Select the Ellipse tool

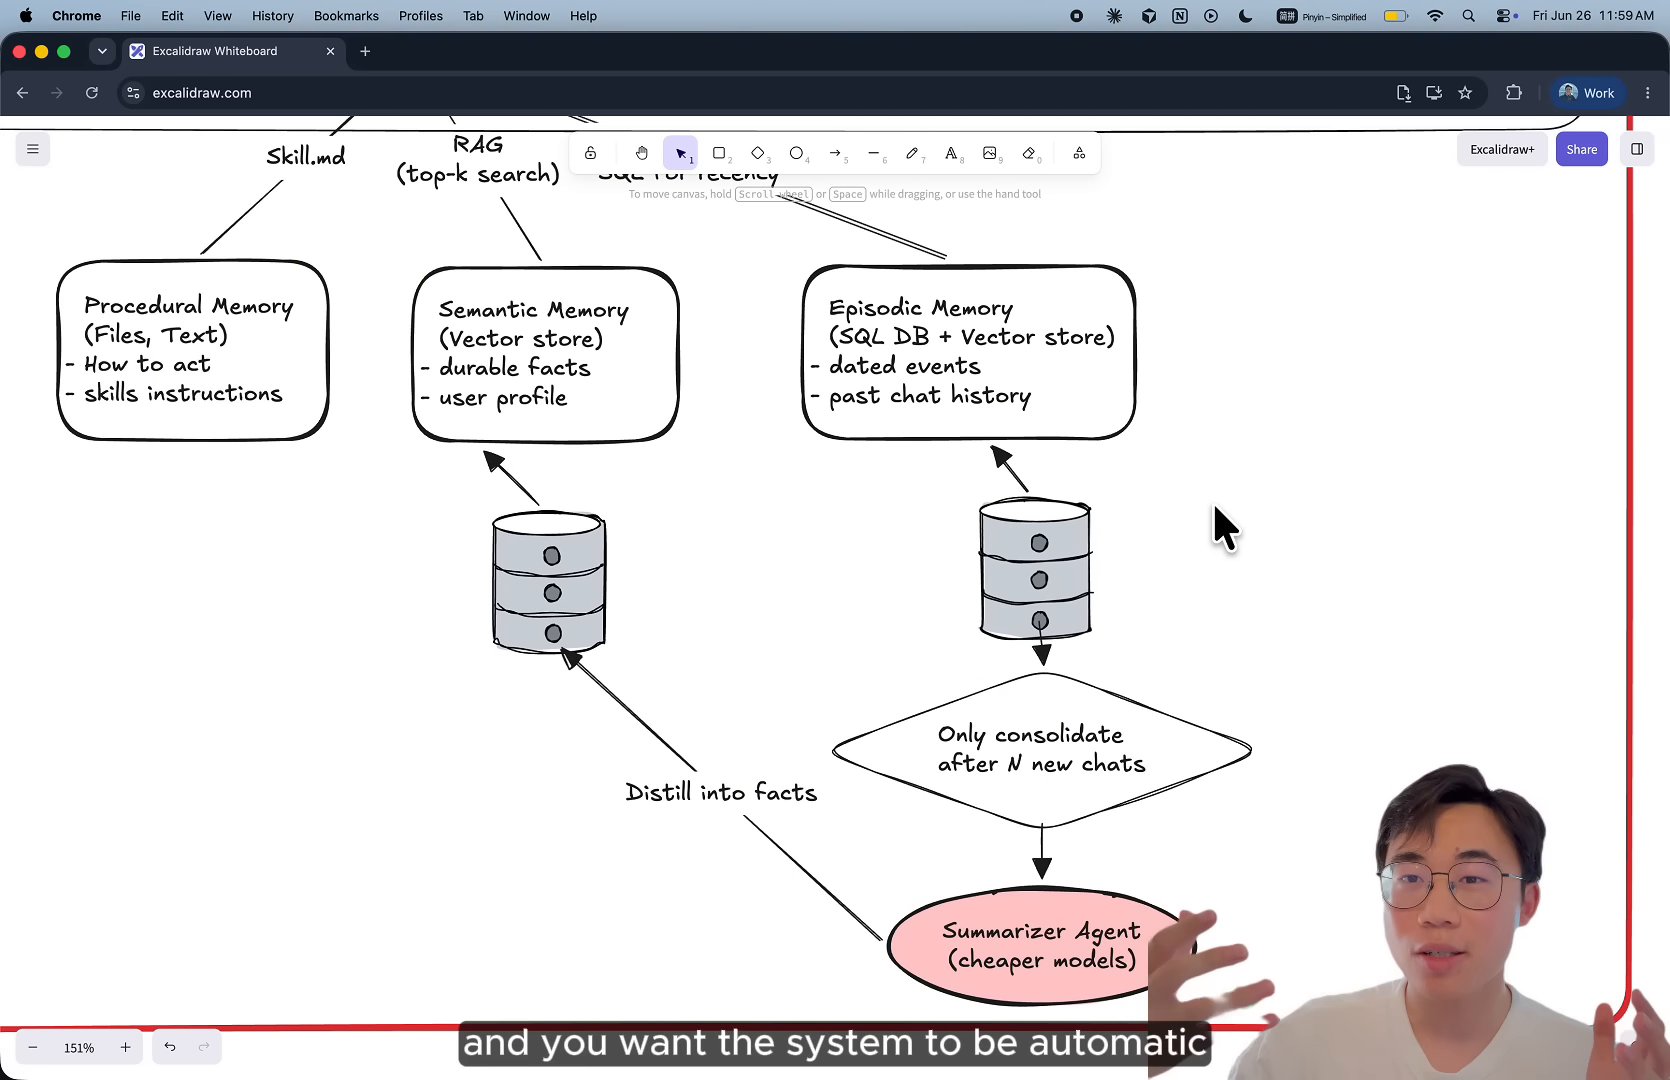pos(797,153)
